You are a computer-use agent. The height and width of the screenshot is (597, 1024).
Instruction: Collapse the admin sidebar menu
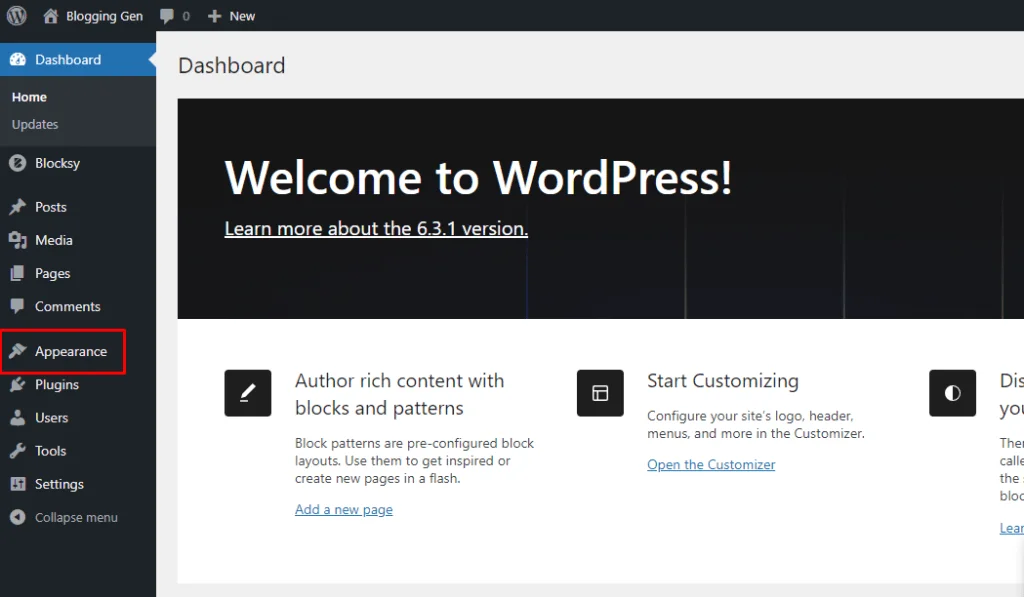point(76,517)
